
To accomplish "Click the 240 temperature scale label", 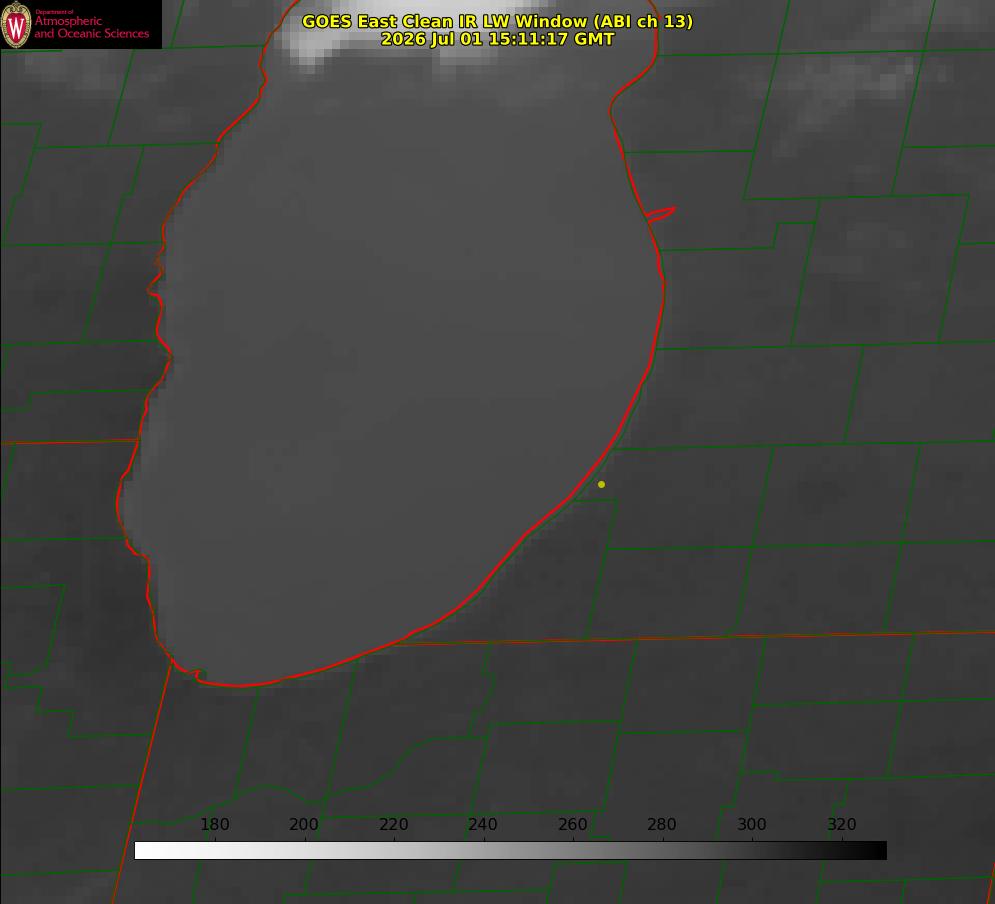I will [x=483, y=824].
